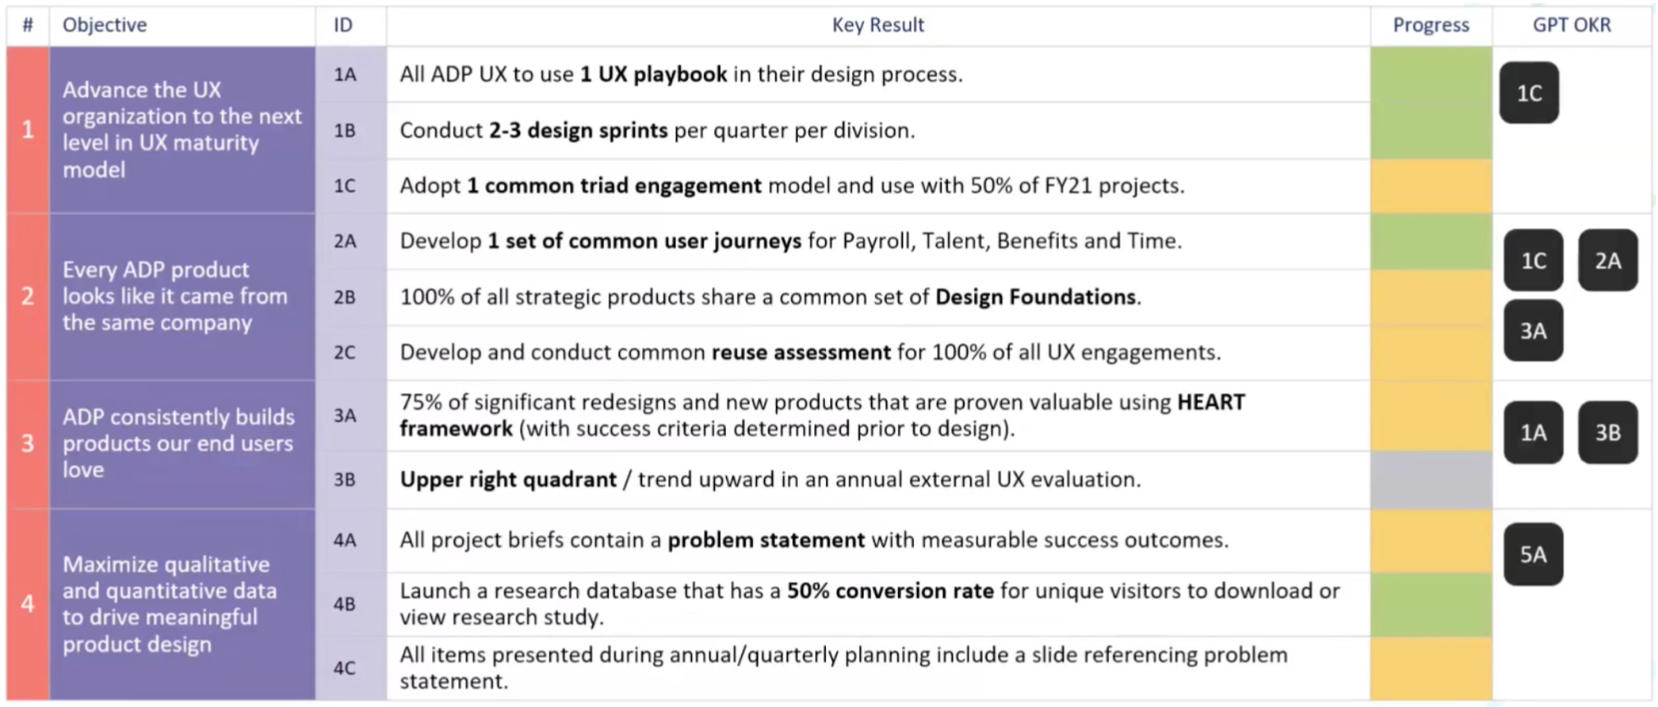Click the 1C badge next to the 2A badge
This screenshot has height=707, width=1658.
point(1533,261)
